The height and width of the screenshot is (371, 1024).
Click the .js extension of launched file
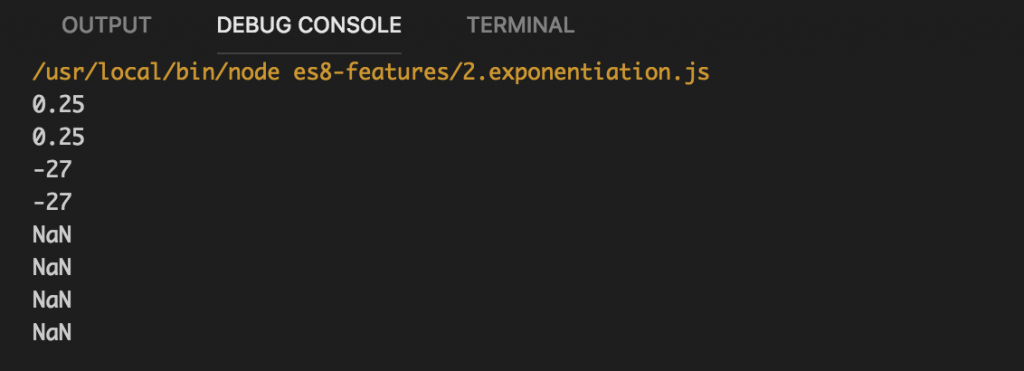click(690, 73)
